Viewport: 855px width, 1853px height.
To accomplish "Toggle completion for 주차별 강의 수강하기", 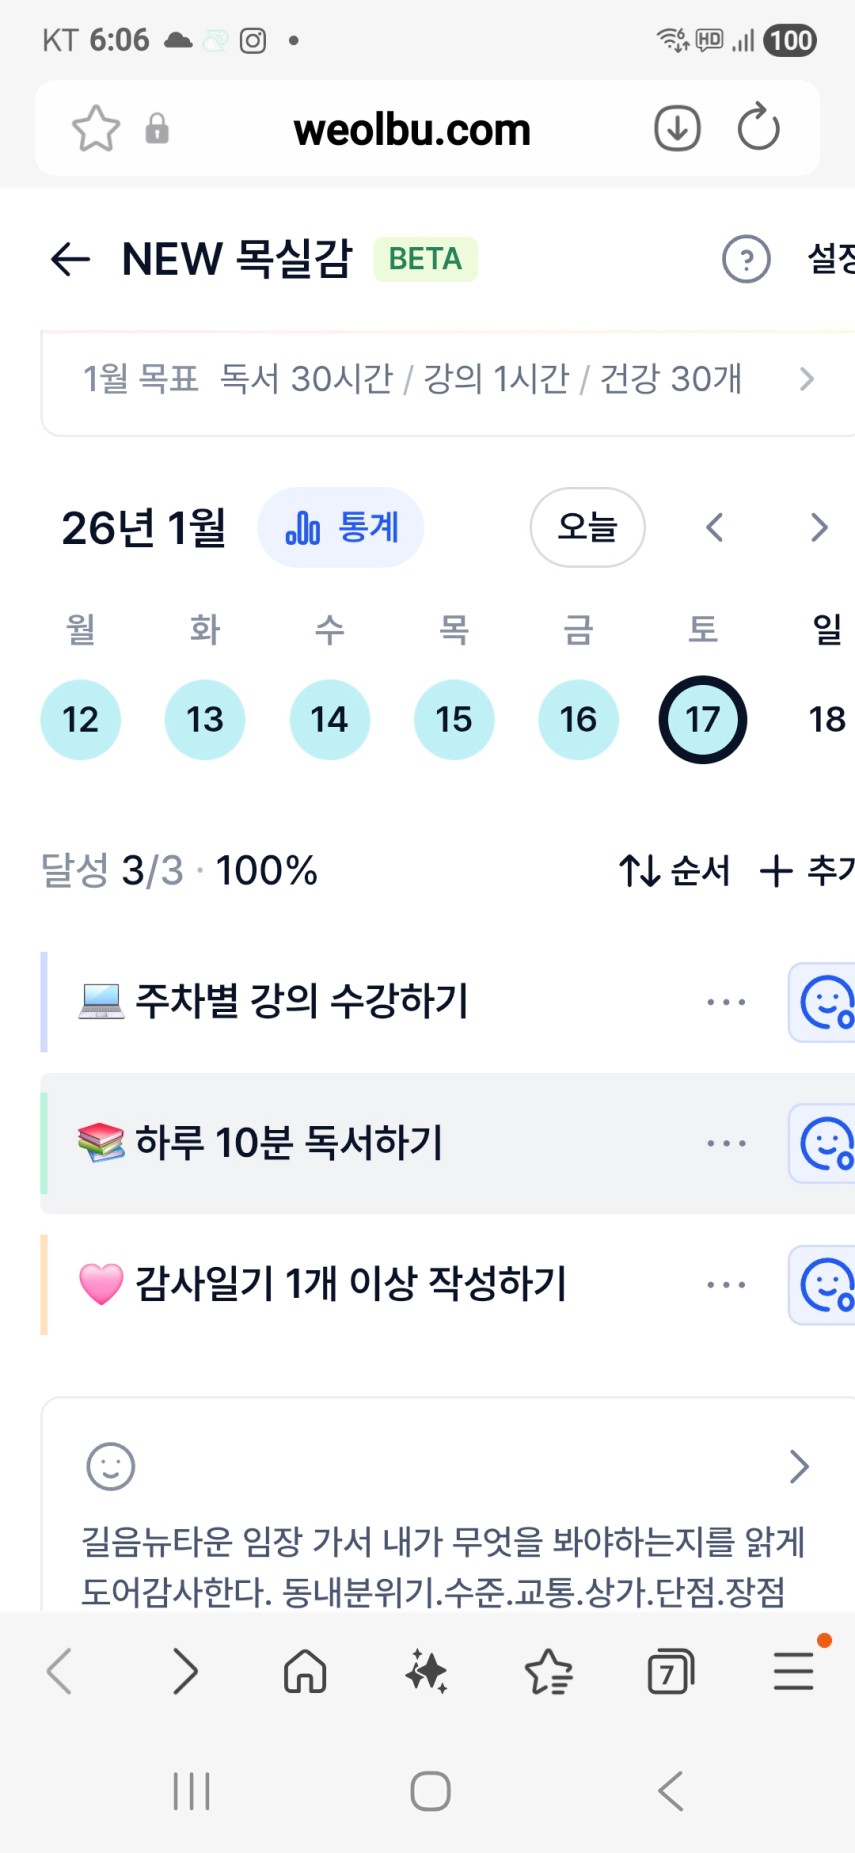I will coord(826,1002).
